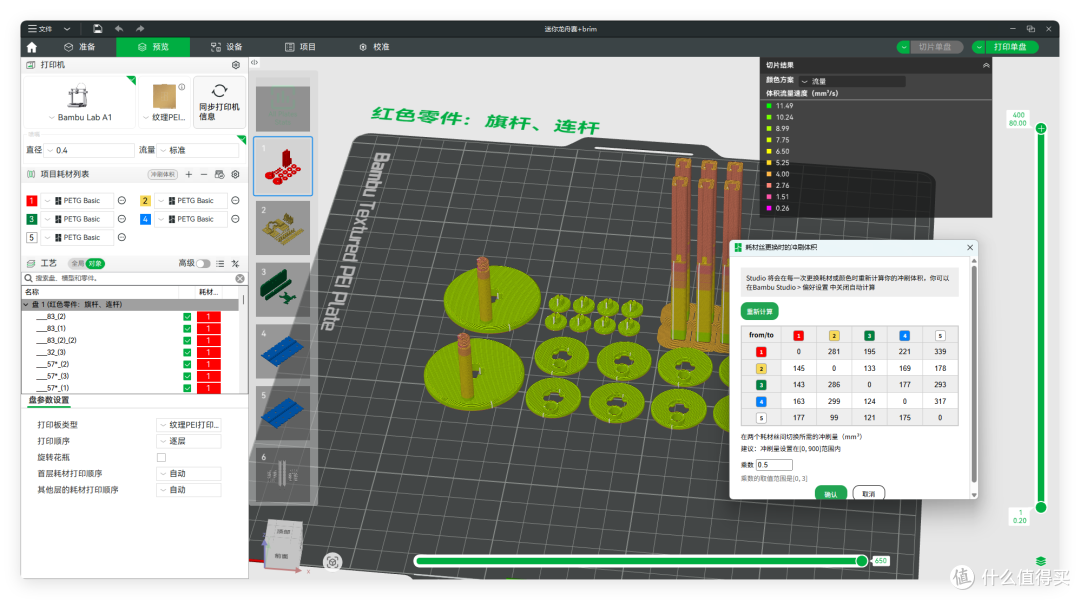1080x600 pixels.
Task: Click the reset view icon below the viewport
Action: [x=332, y=562]
